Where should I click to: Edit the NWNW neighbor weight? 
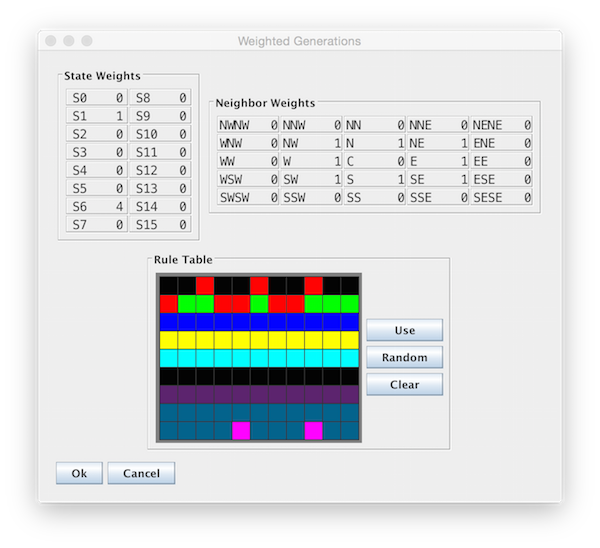click(x=248, y=125)
